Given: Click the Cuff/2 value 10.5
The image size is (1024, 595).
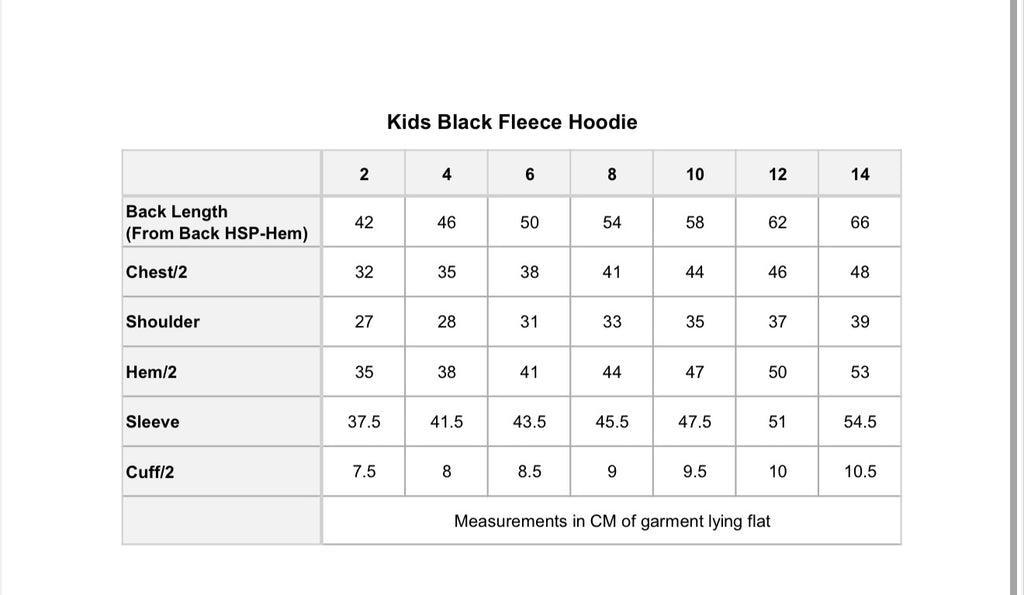Looking at the screenshot, I should (859, 472).
